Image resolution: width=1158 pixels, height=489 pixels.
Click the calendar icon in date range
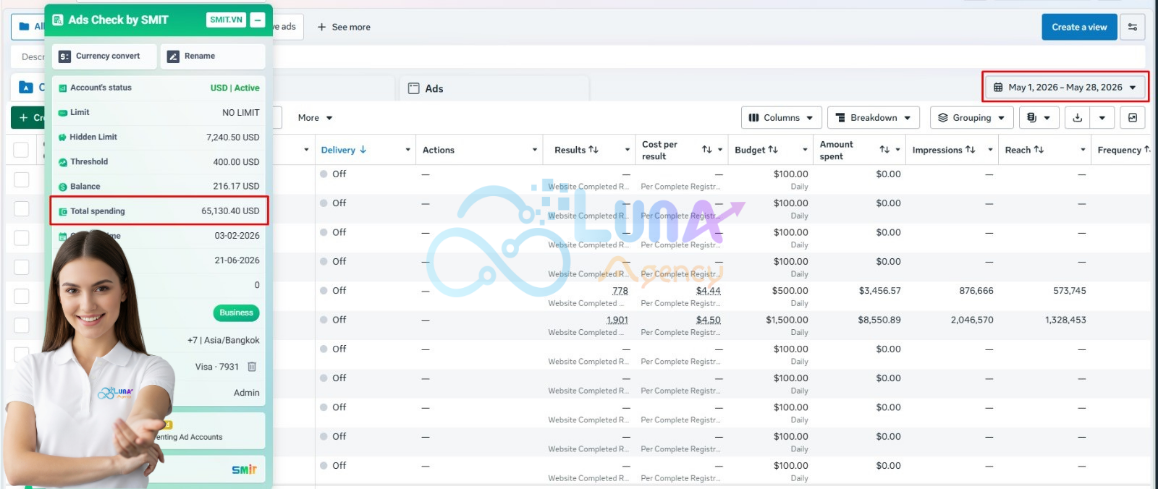[x=998, y=87]
